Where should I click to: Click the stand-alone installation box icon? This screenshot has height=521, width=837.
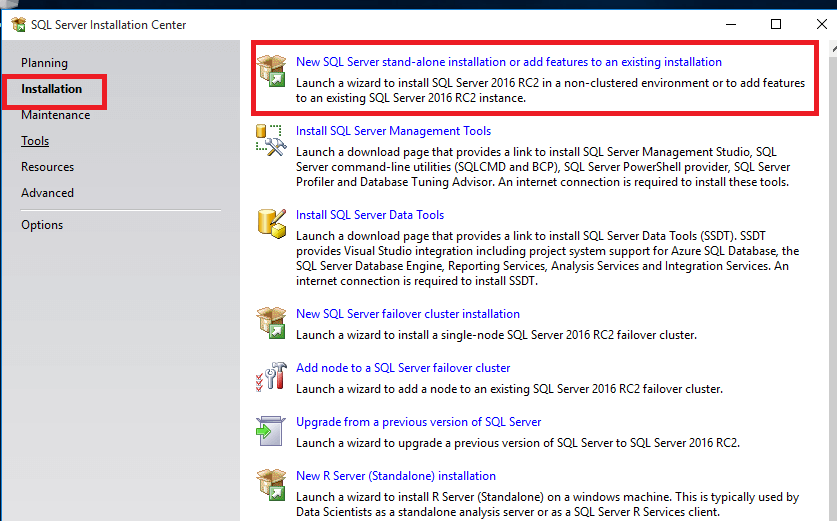tap(272, 70)
